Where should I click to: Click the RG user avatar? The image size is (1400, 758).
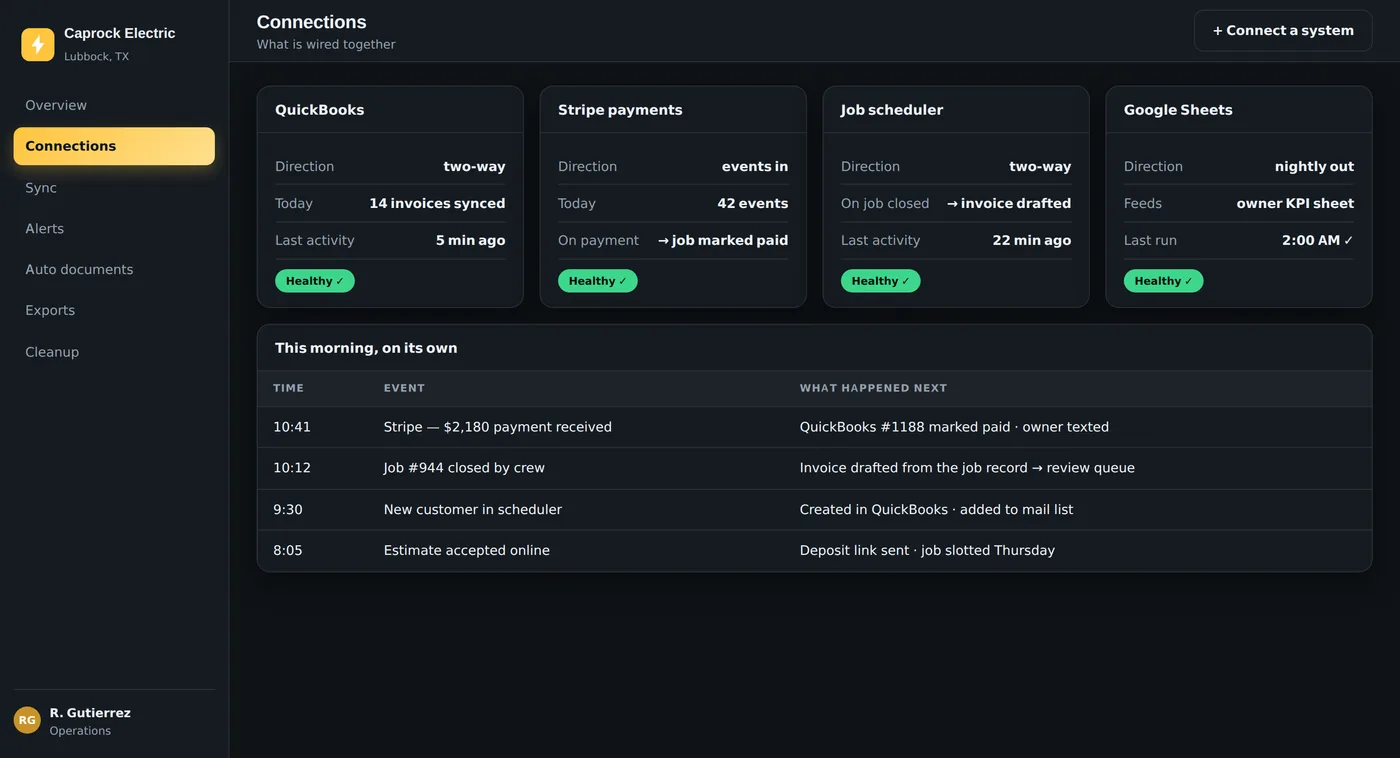[x=27, y=720]
